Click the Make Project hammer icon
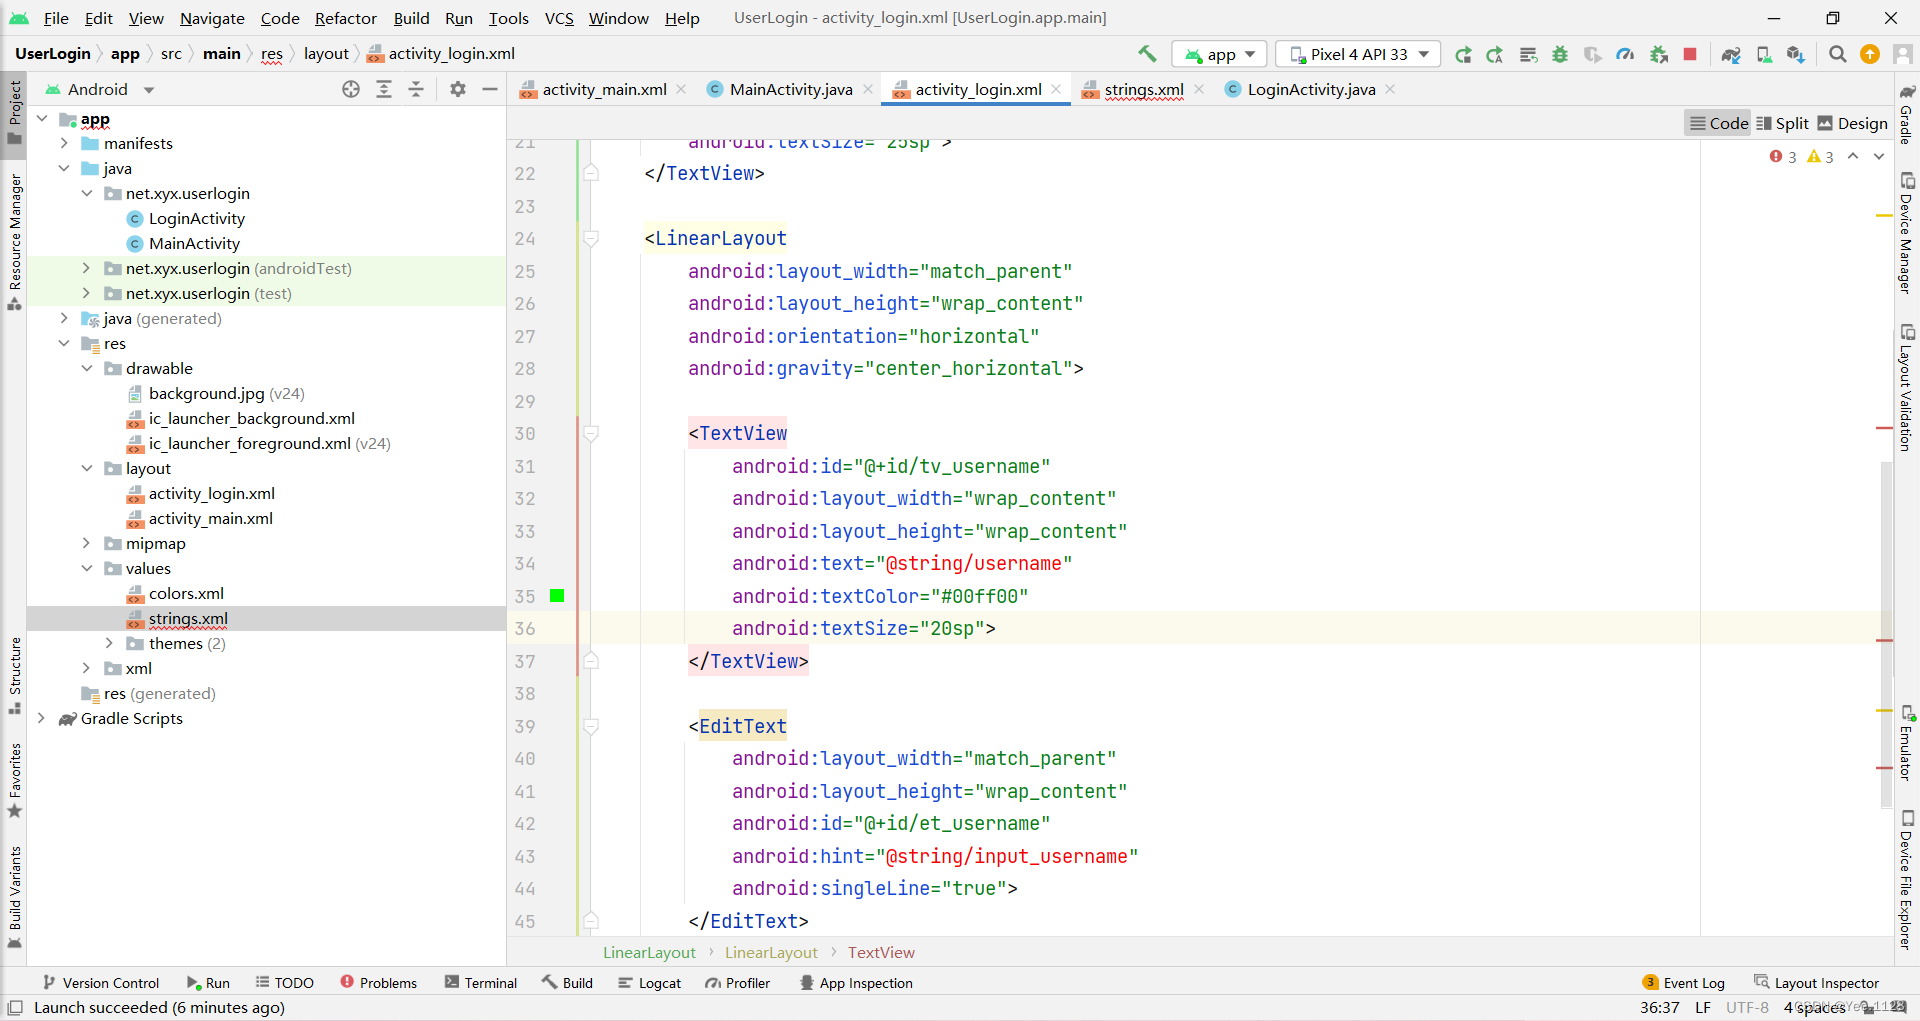 (x=1147, y=54)
